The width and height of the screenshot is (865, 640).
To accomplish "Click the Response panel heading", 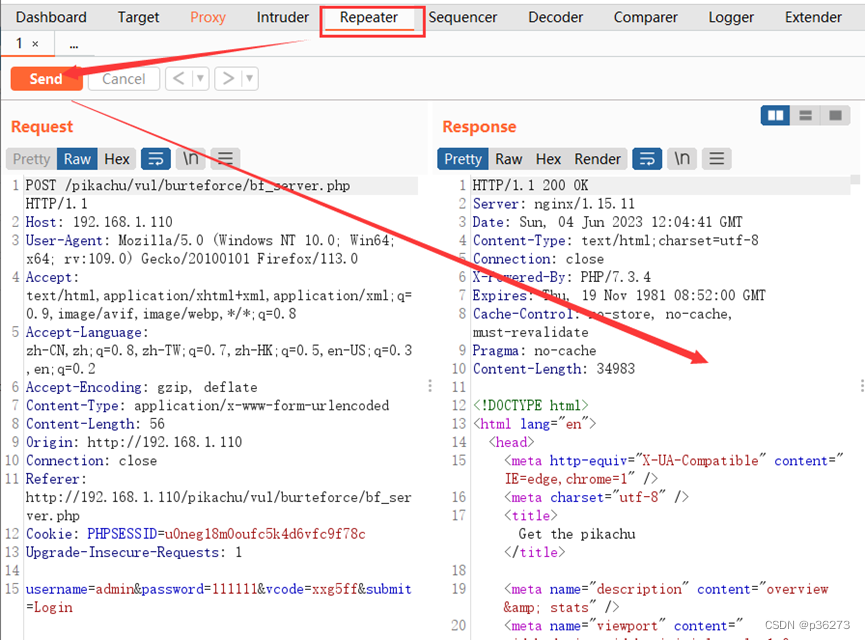I will point(479,127).
